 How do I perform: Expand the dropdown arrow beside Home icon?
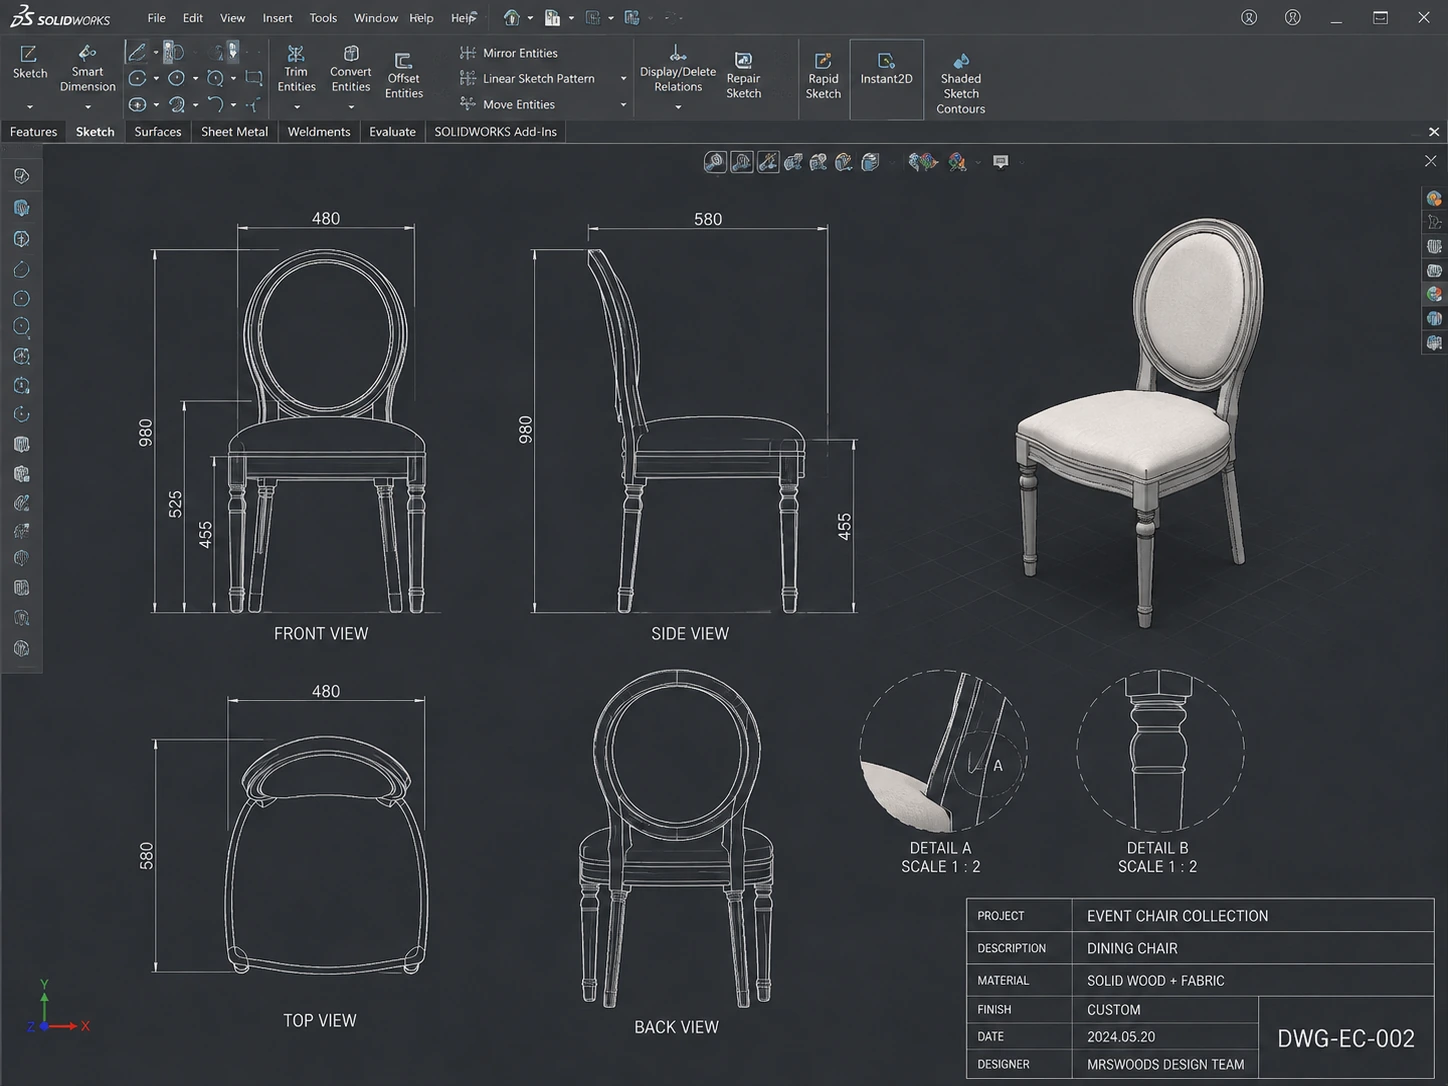[x=530, y=18]
